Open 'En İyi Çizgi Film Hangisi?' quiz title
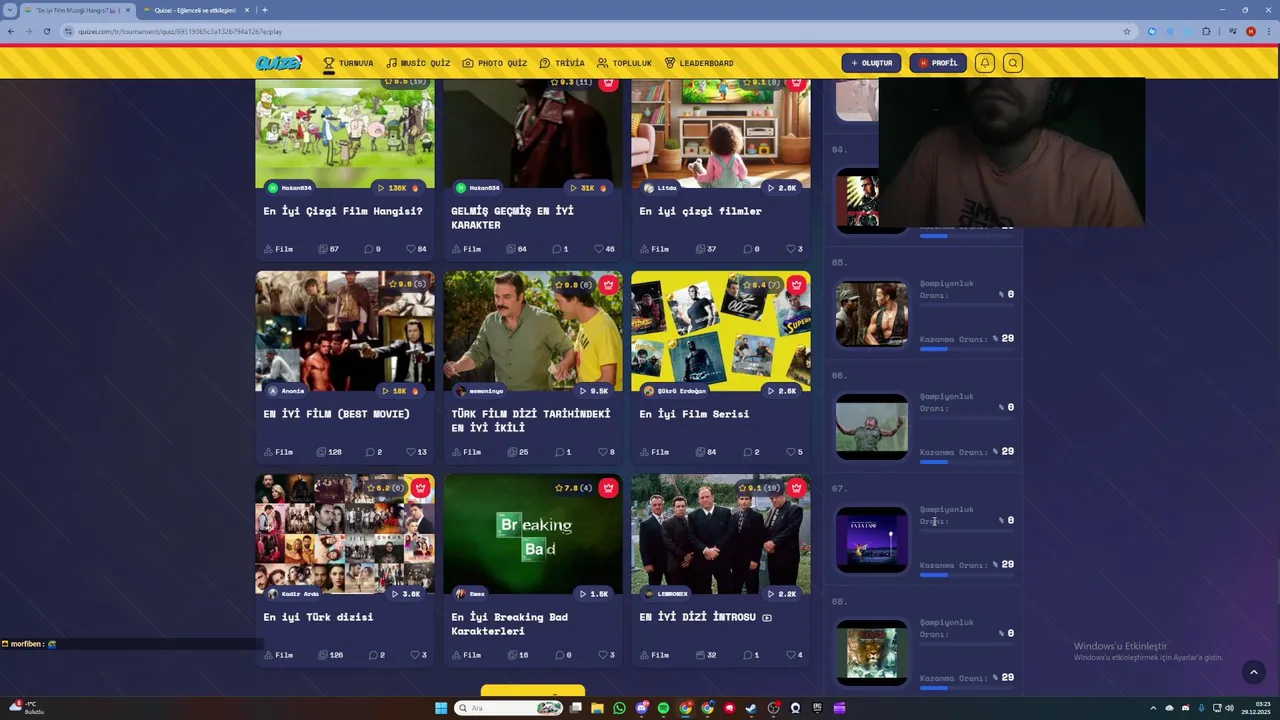Screen dimensions: 1280x720 point(343,211)
